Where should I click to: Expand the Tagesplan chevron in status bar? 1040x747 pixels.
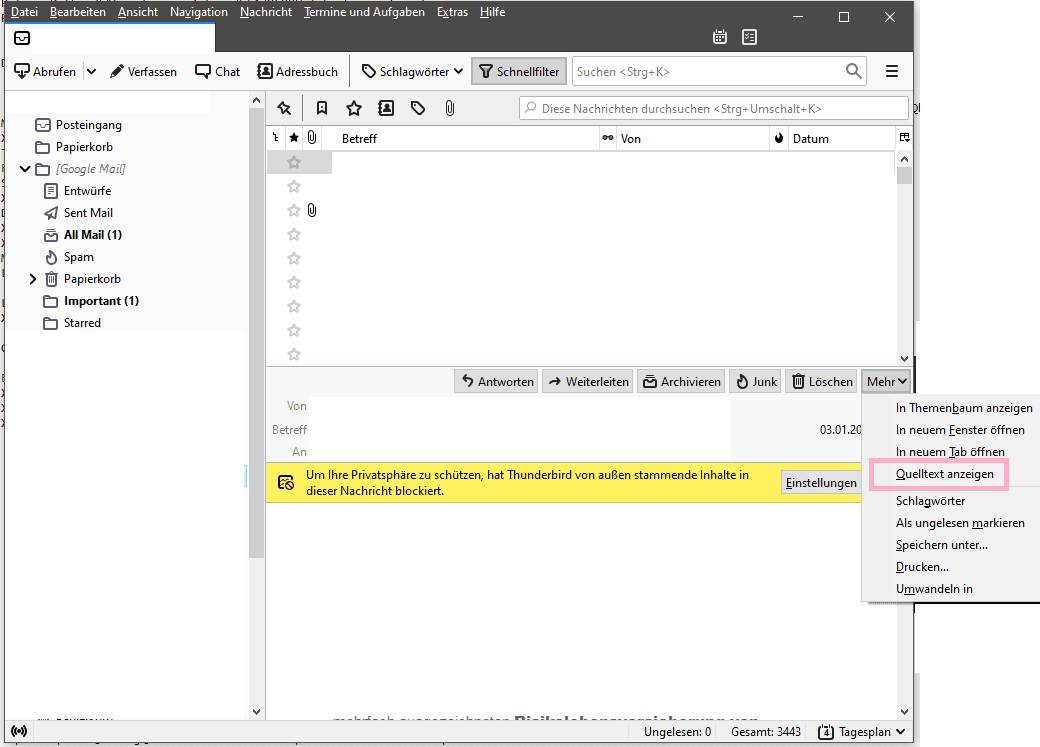[x=900, y=732]
